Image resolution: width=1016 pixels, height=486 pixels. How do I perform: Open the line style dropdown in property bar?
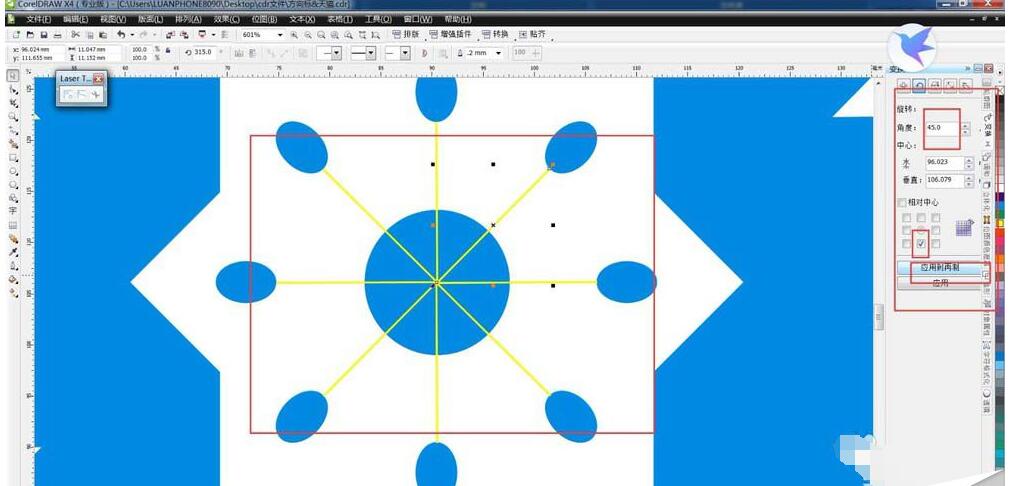point(370,53)
